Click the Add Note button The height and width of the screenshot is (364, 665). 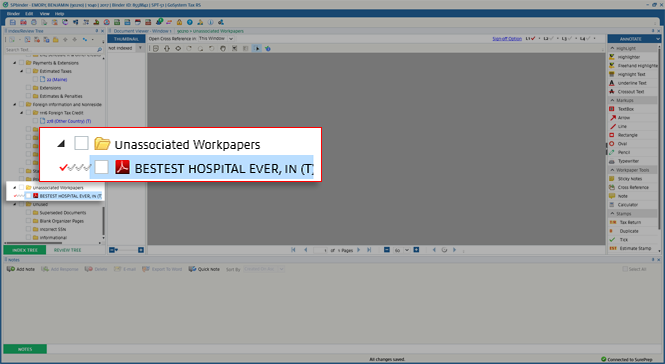[x=21, y=269]
